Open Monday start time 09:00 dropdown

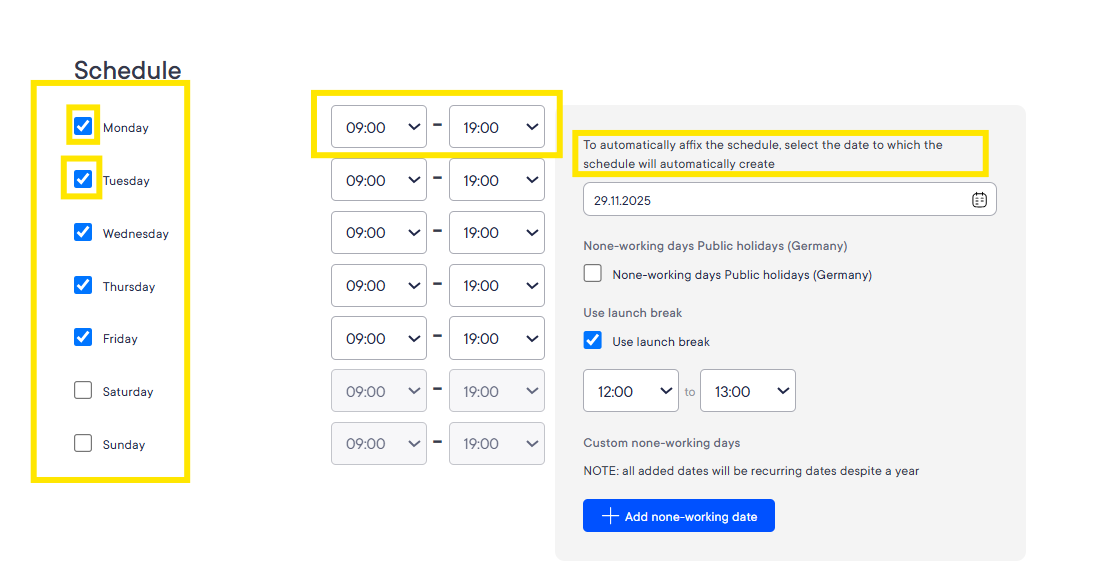[x=379, y=127]
